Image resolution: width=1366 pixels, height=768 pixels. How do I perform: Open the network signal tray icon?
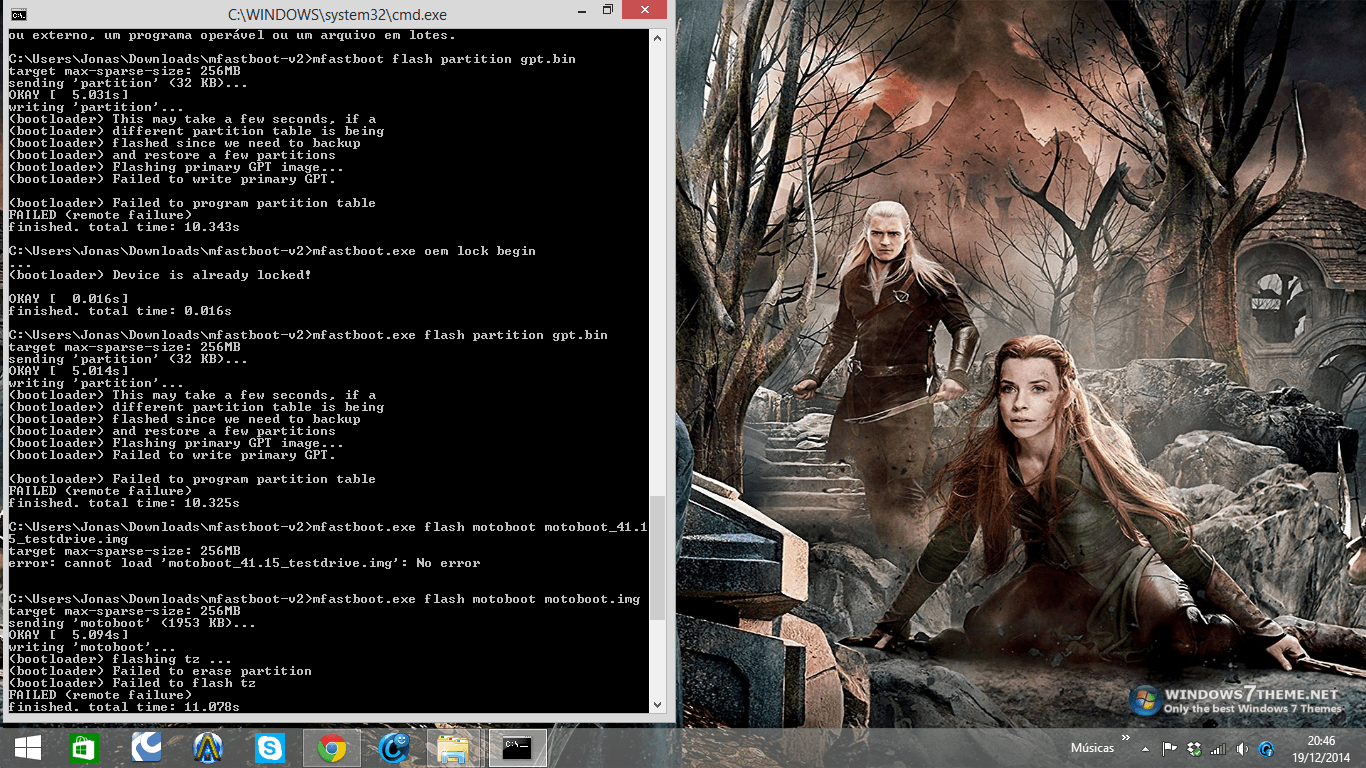(1218, 748)
